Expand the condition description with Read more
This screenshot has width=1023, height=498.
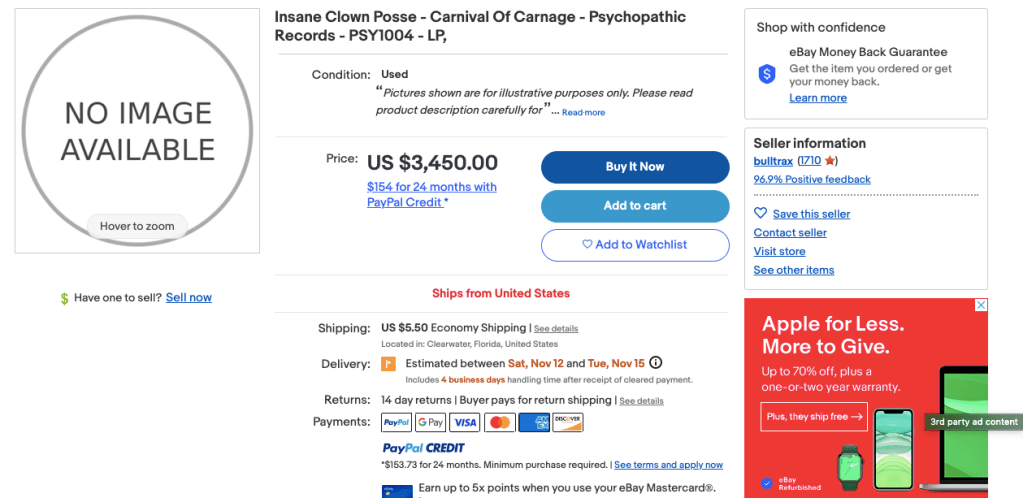(583, 113)
